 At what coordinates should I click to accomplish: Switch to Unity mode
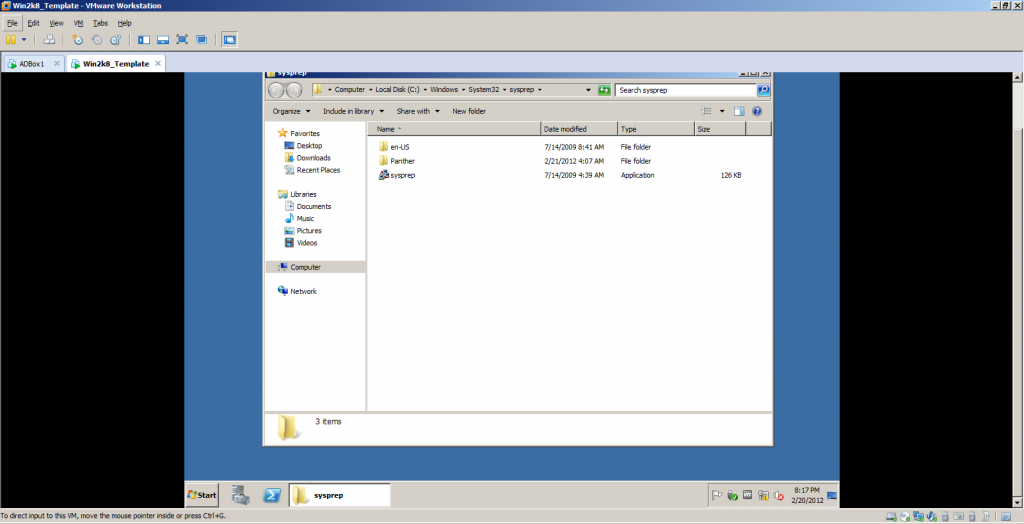coord(202,40)
